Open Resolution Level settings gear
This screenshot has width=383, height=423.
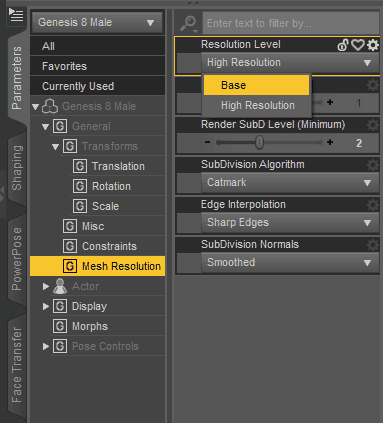coord(373,45)
